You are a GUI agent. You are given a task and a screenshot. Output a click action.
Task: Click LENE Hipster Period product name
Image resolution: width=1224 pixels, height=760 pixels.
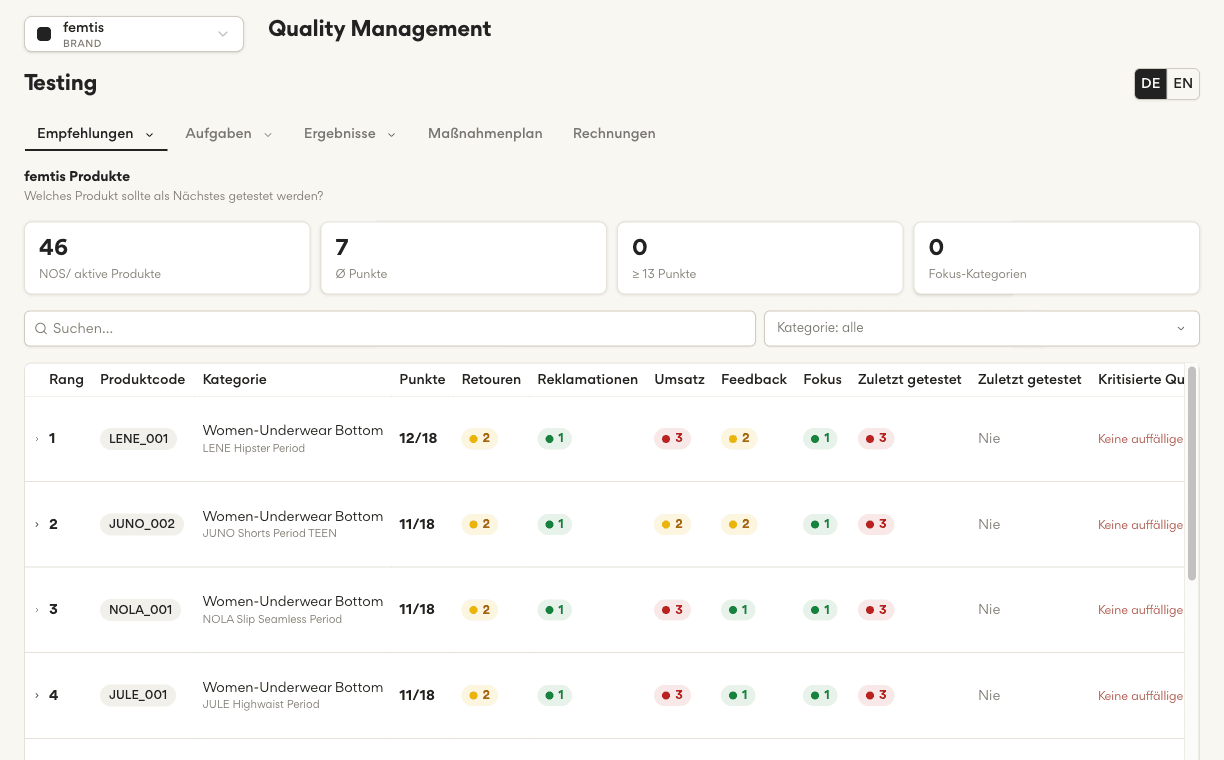click(254, 449)
